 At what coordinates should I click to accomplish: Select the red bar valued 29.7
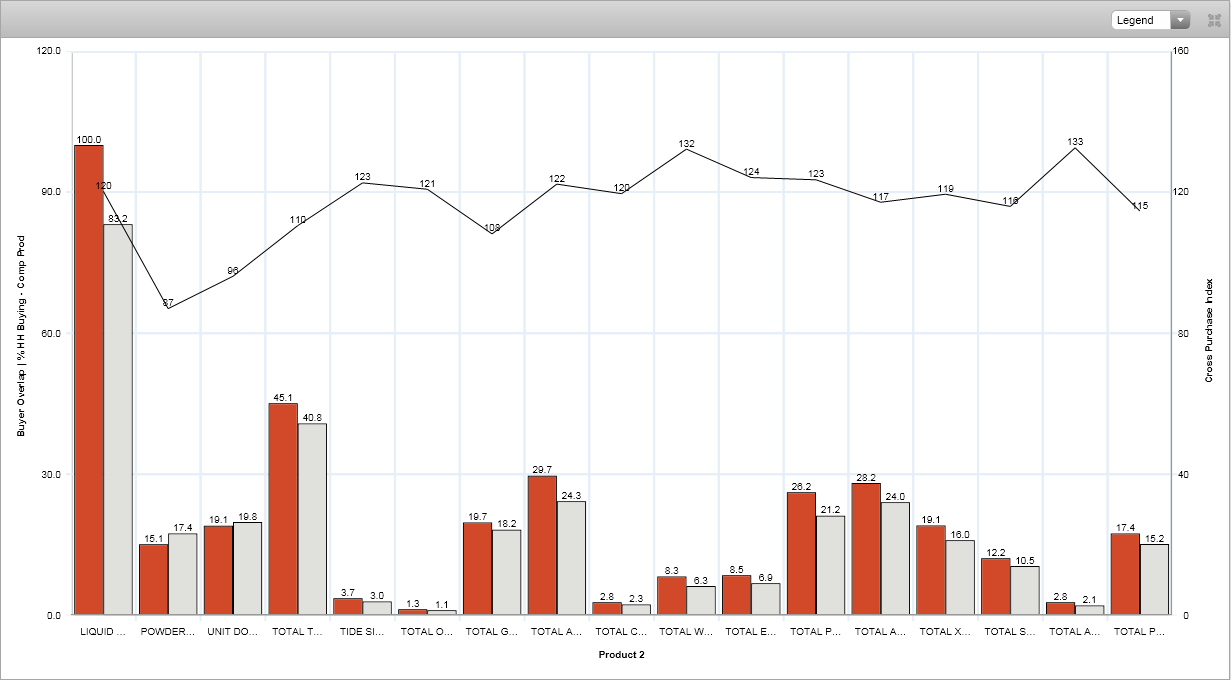(x=542, y=545)
